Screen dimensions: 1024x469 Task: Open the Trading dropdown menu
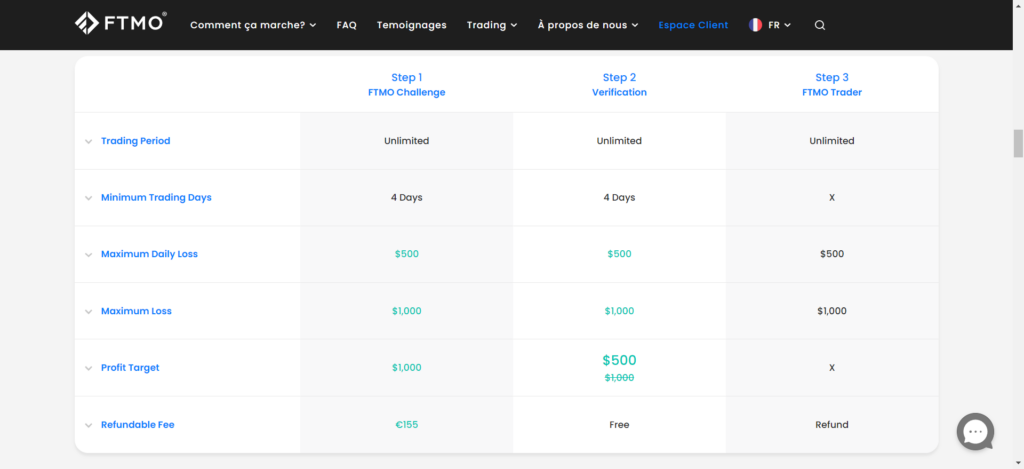tap(492, 25)
